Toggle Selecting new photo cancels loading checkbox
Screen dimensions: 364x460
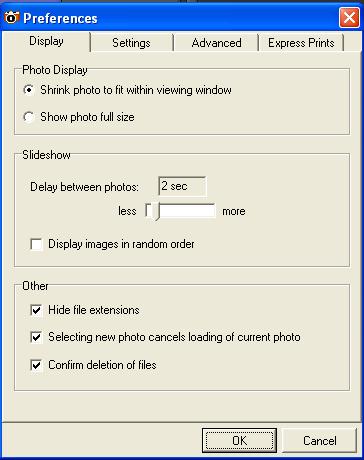click(36, 337)
